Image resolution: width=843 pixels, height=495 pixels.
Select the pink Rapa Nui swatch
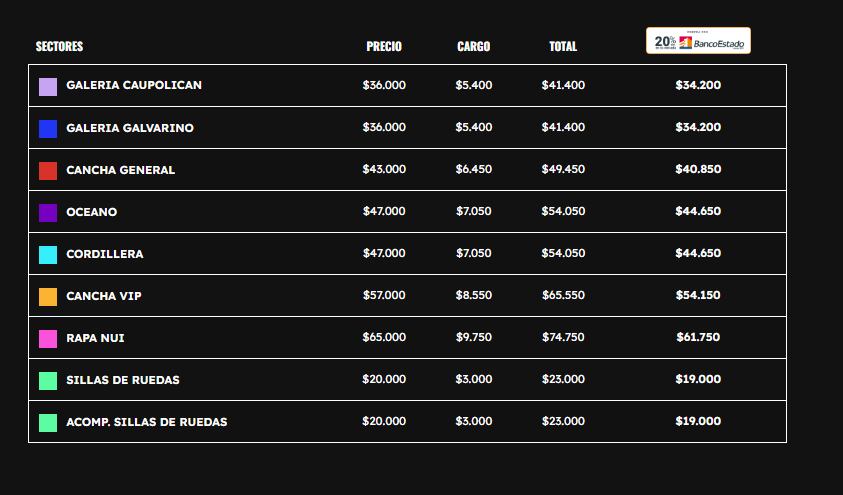pos(48,339)
